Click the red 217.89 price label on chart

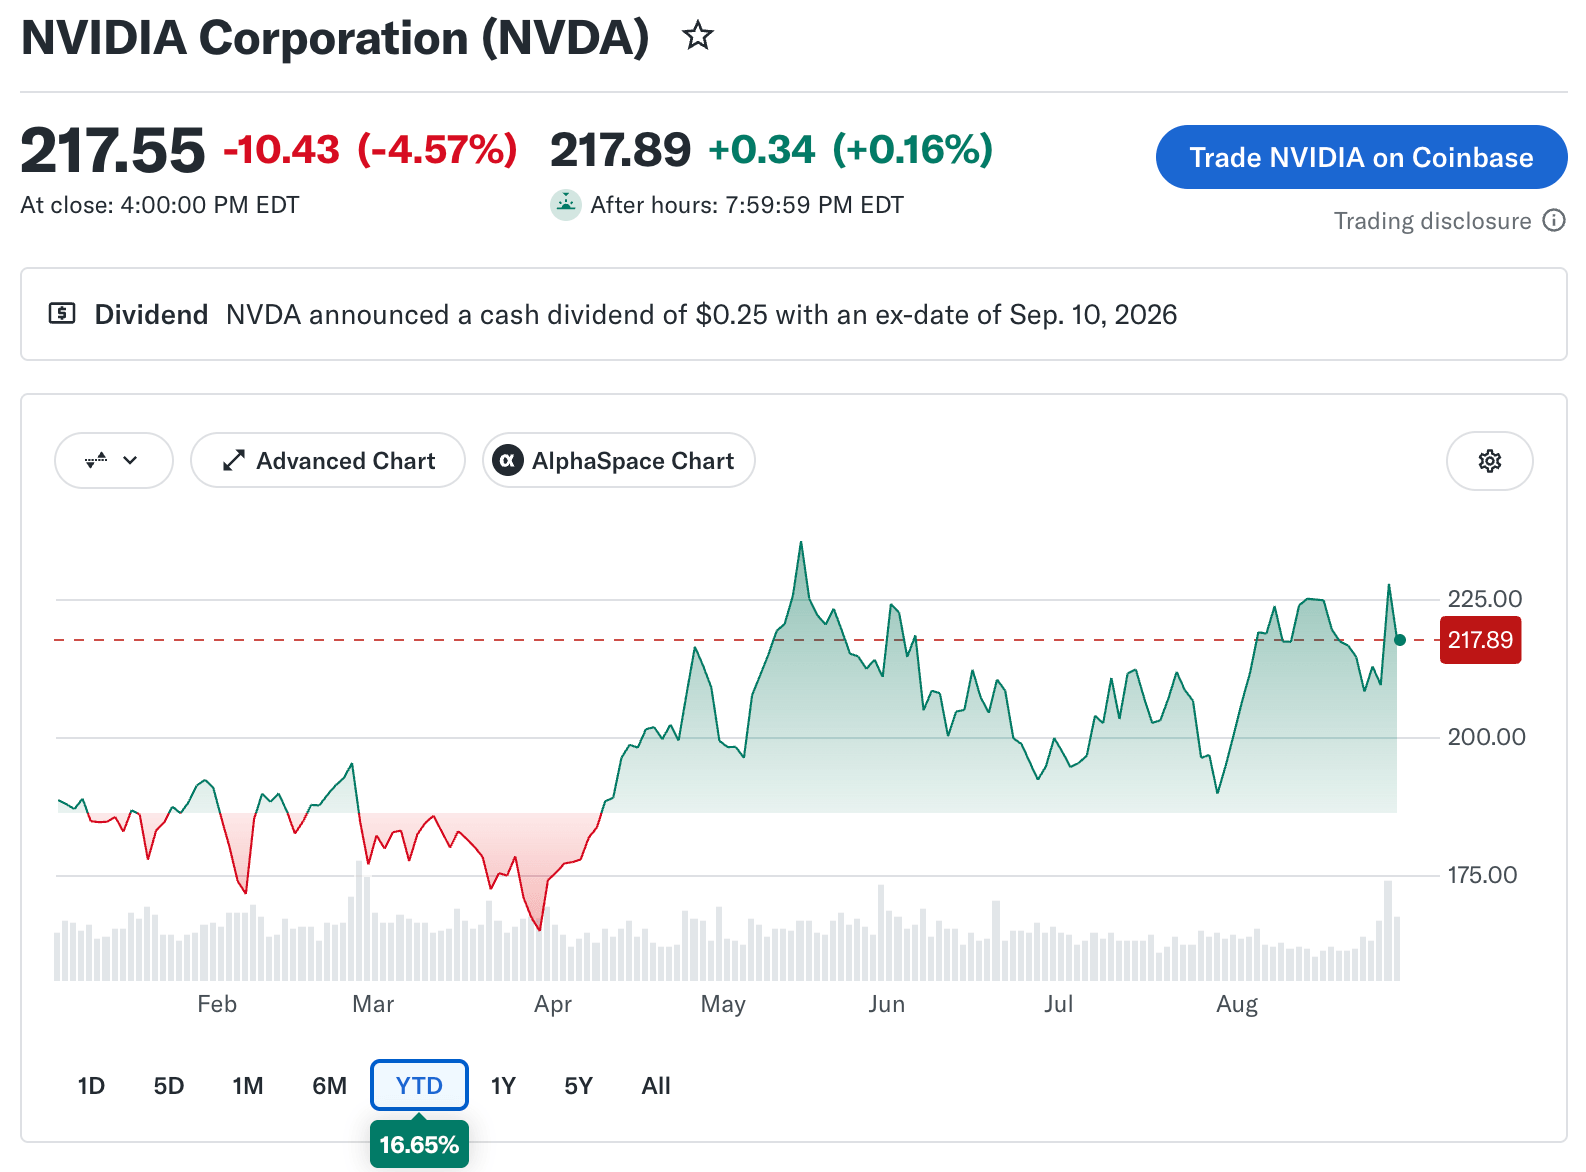pos(1480,640)
